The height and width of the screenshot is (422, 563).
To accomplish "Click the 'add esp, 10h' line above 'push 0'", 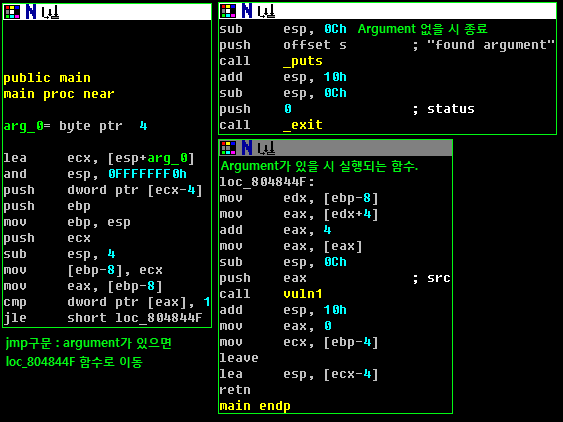I will tap(283, 77).
